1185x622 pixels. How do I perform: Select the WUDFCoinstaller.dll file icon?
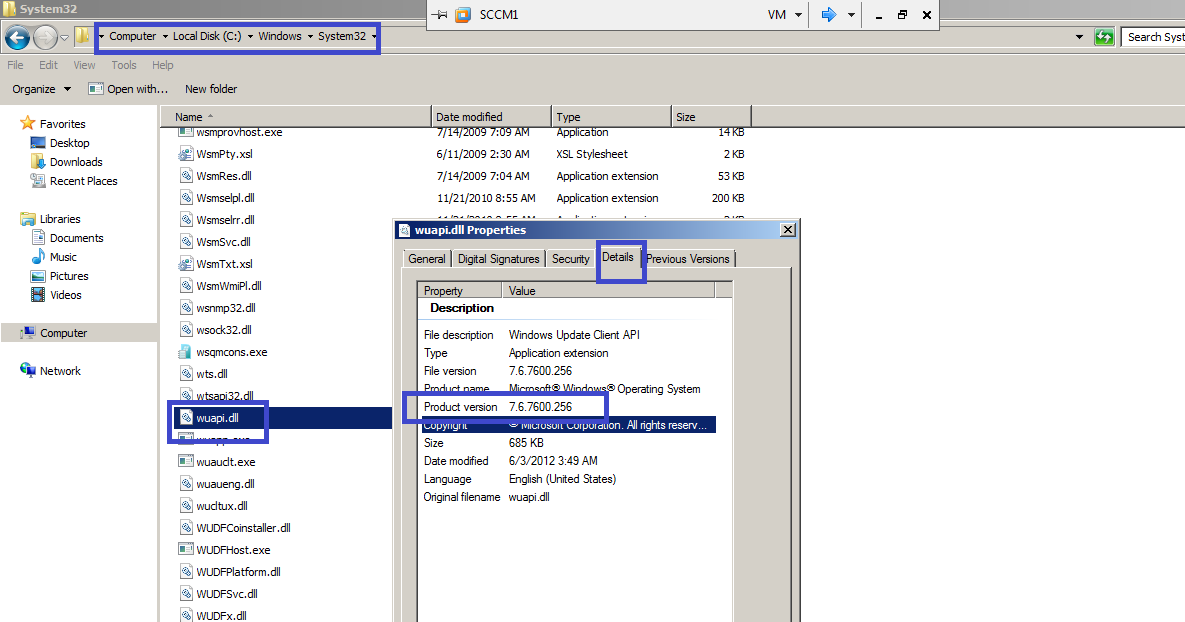click(186, 528)
